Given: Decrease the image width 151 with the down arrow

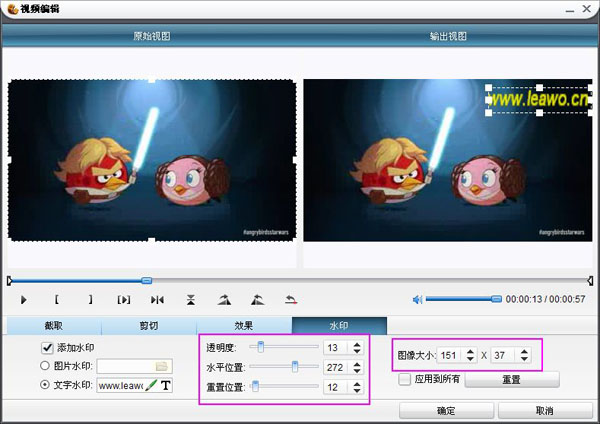Looking at the screenshot, I should click(470, 359).
